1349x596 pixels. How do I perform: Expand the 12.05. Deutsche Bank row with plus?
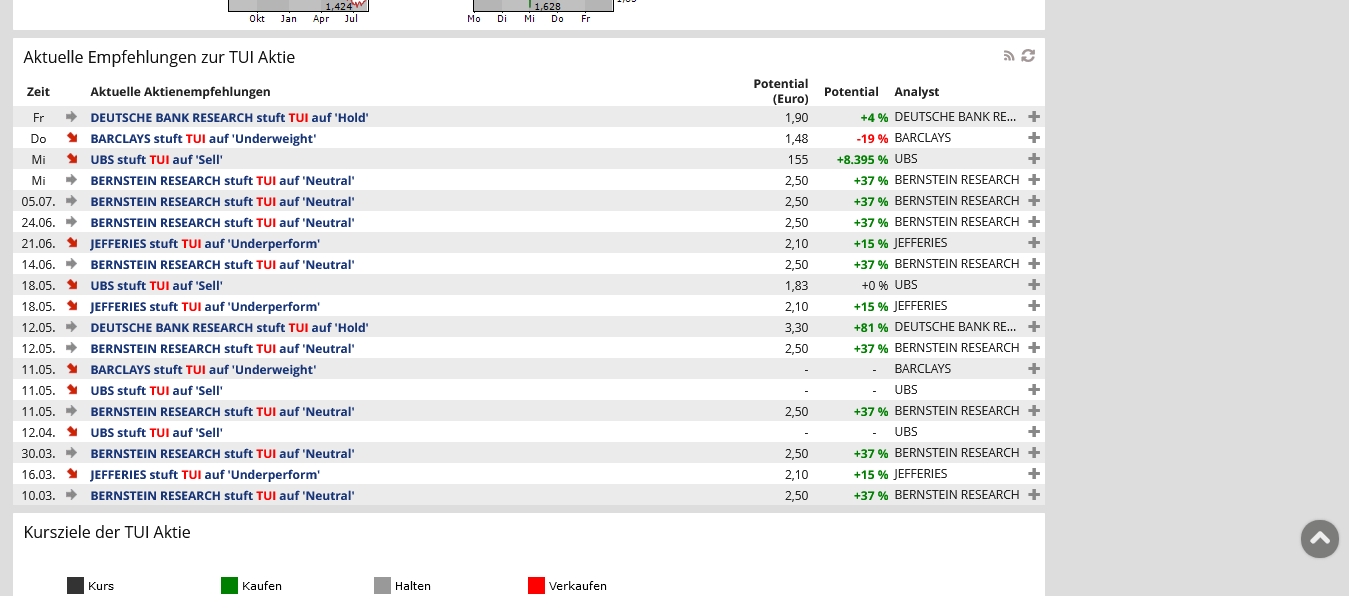(x=1034, y=327)
